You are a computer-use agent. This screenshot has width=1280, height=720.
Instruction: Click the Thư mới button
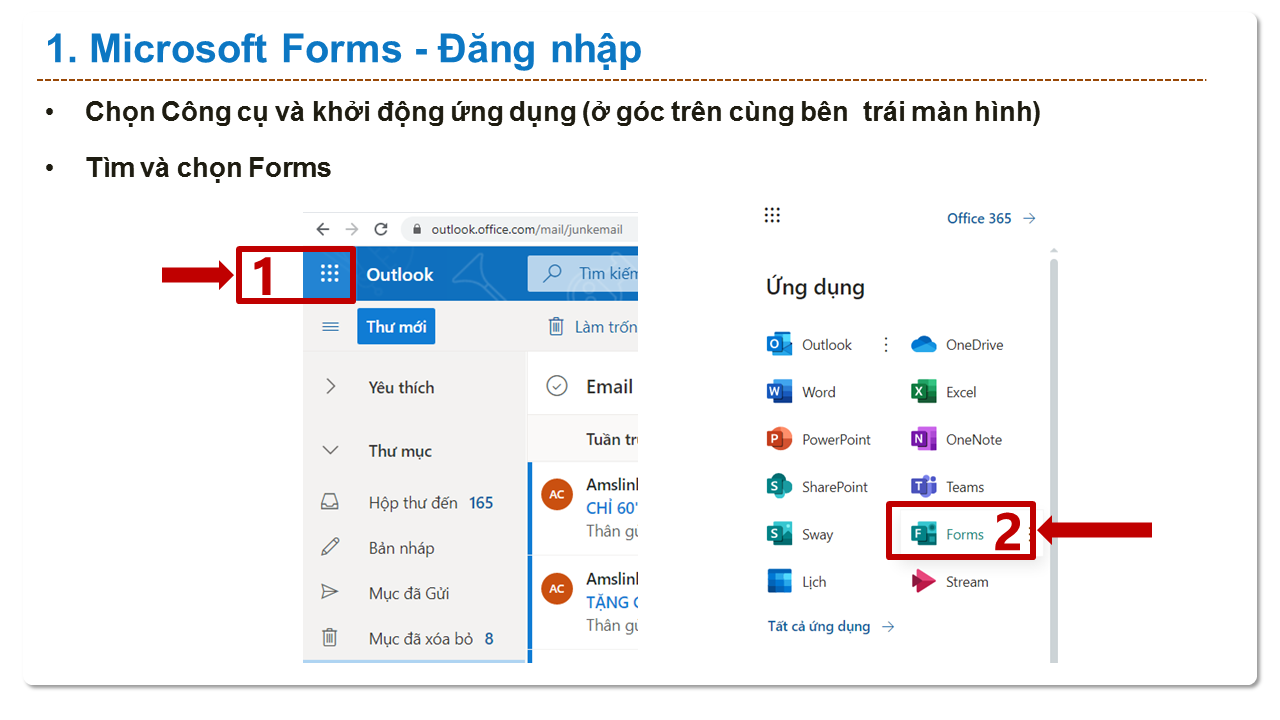(x=396, y=327)
